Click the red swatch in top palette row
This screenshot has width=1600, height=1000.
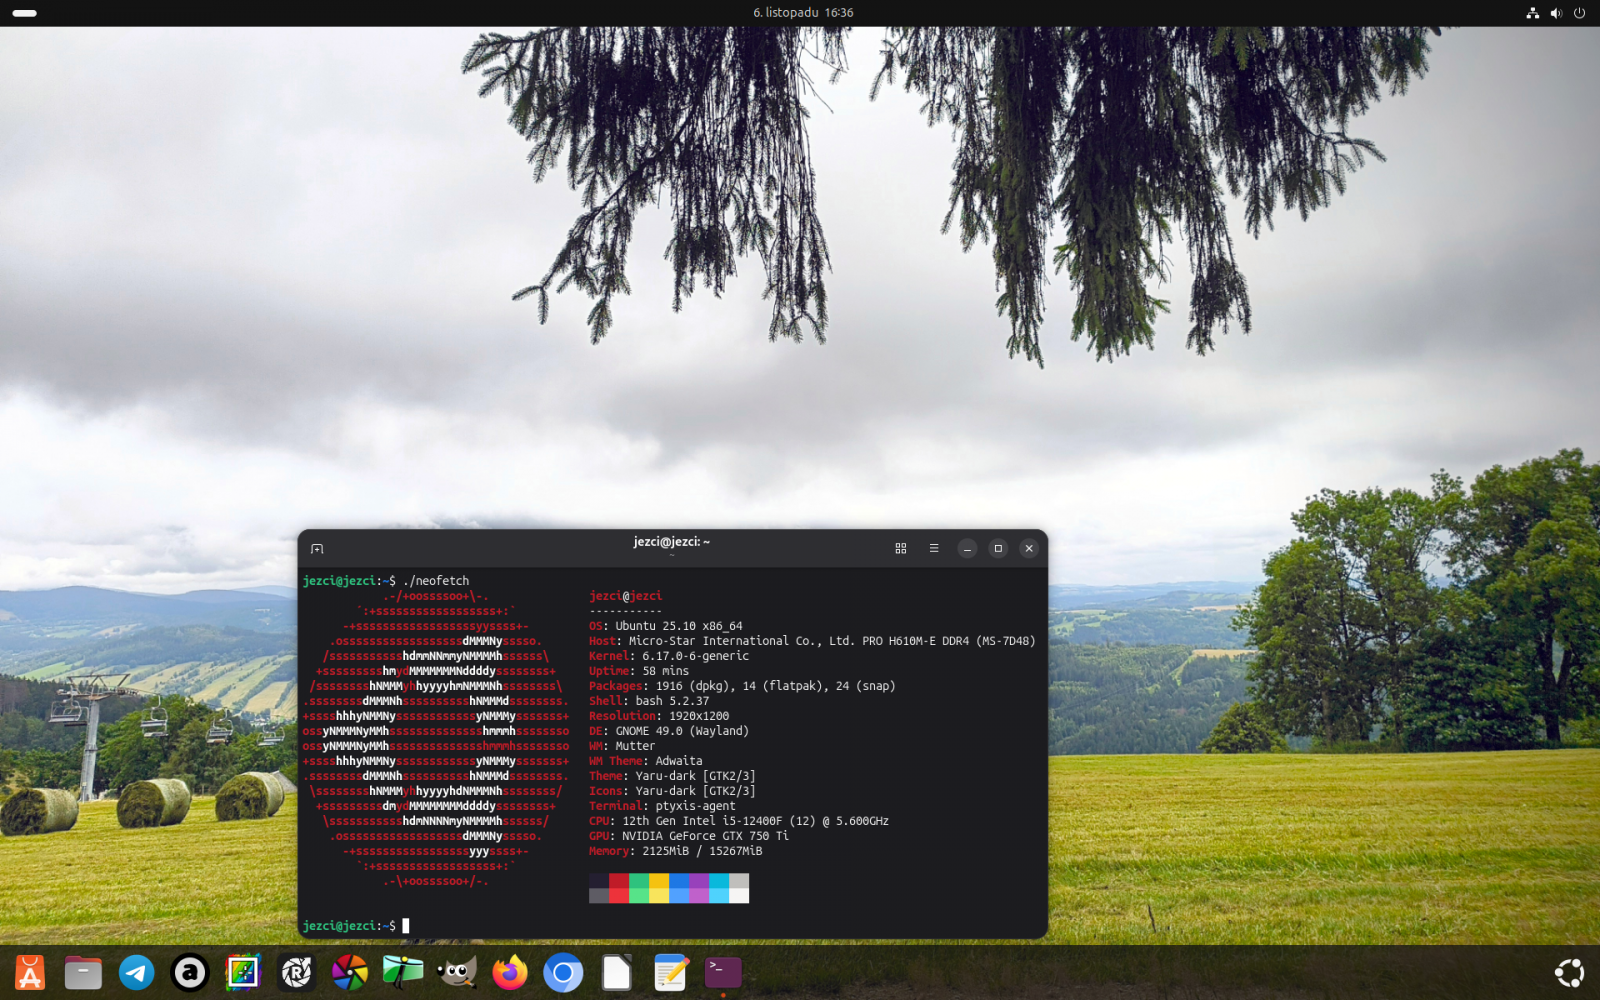pos(619,881)
